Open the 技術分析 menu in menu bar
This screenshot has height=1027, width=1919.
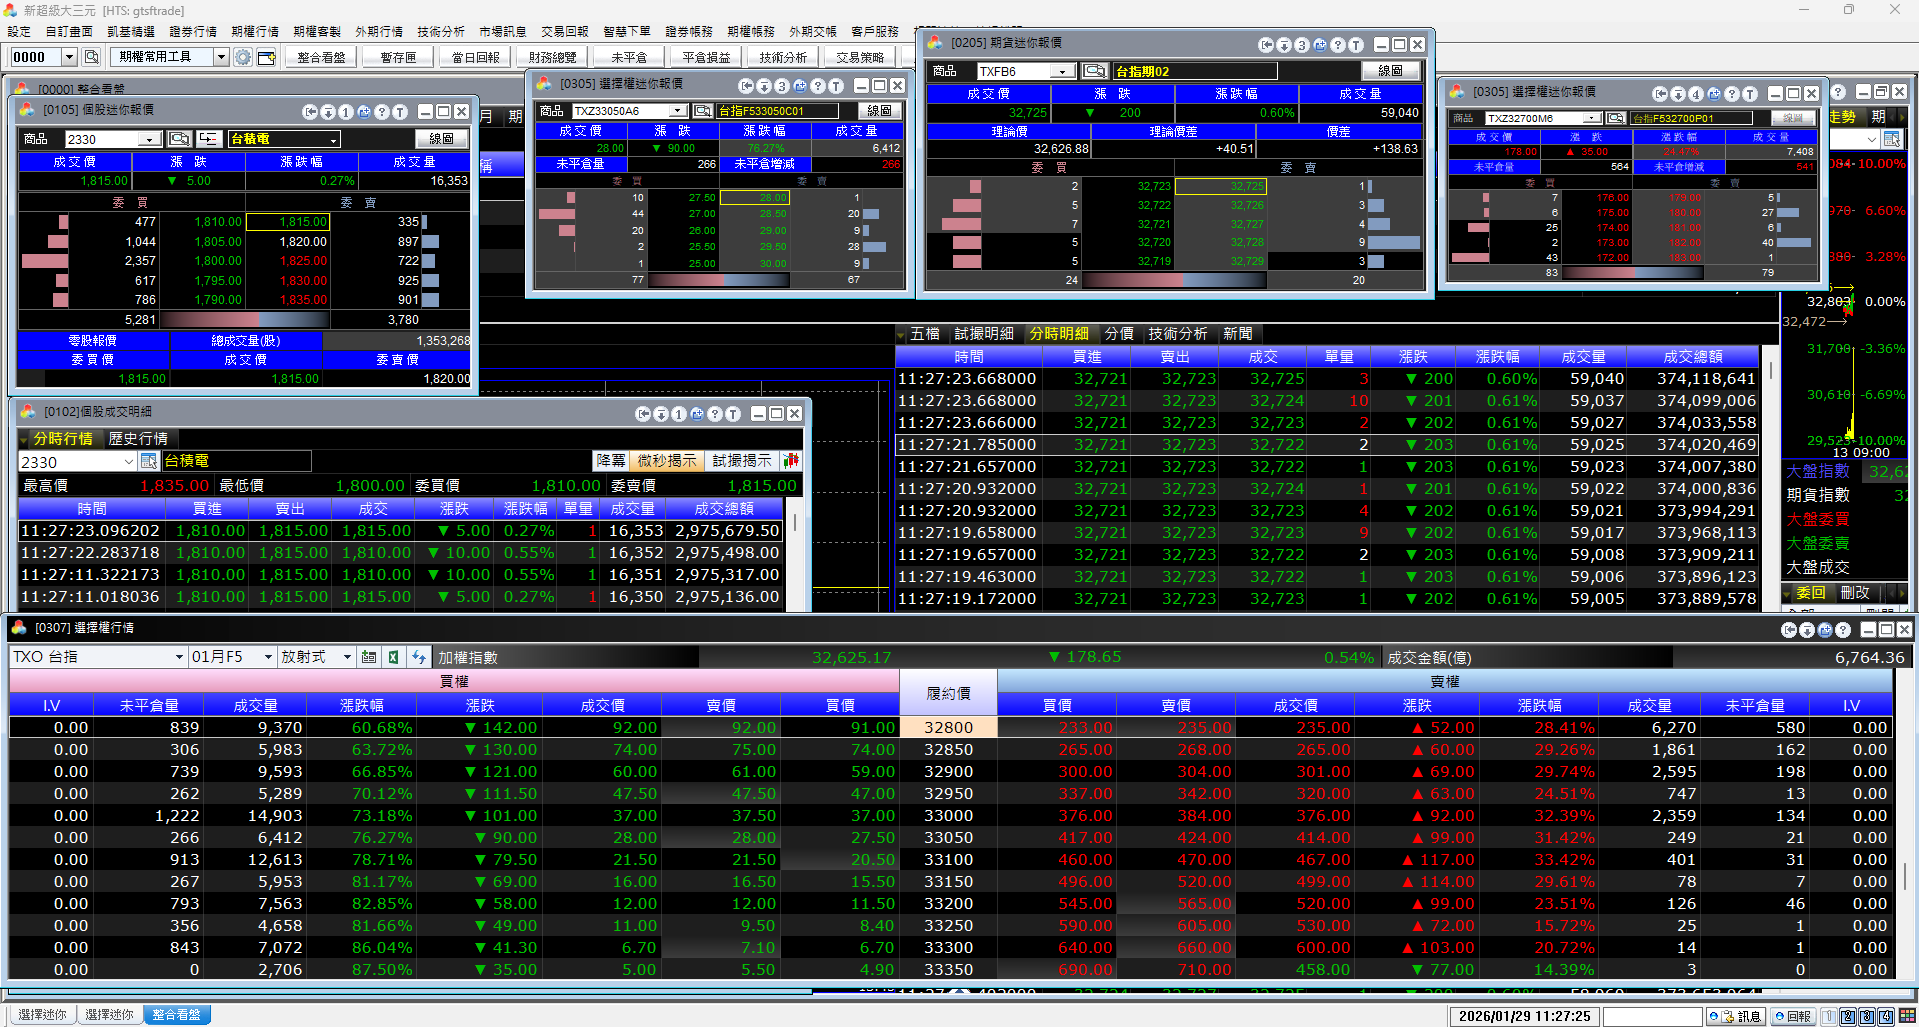(x=440, y=31)
